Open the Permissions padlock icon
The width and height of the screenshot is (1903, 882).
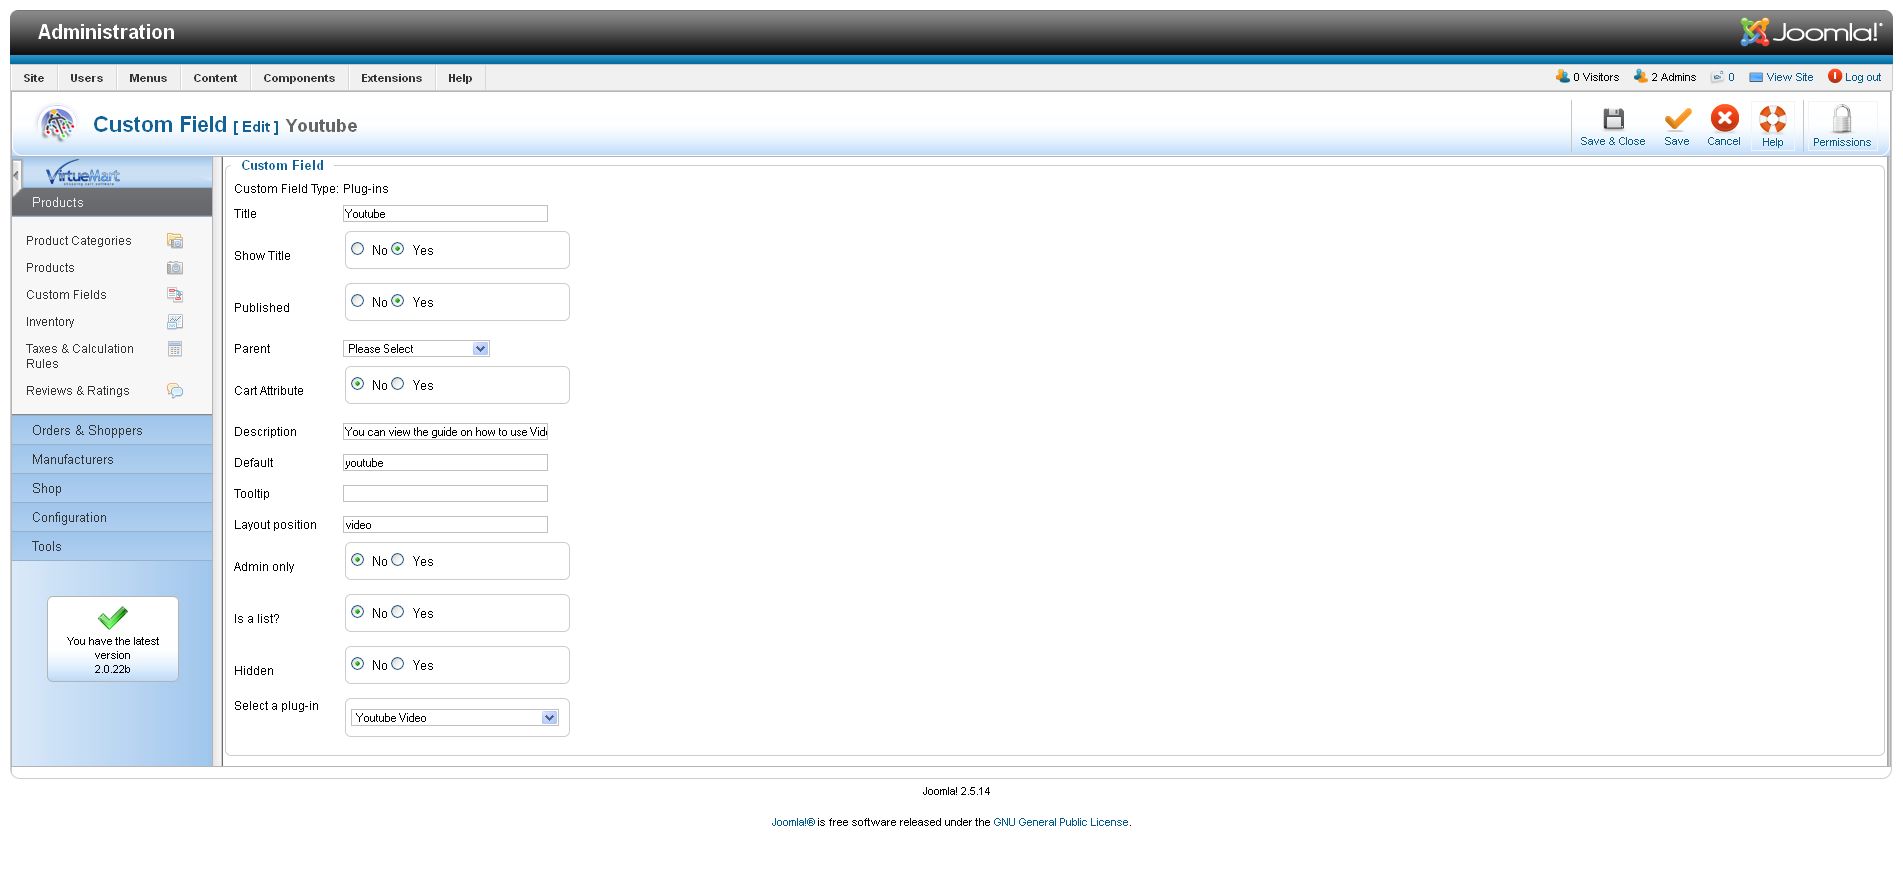[1841, 119]
